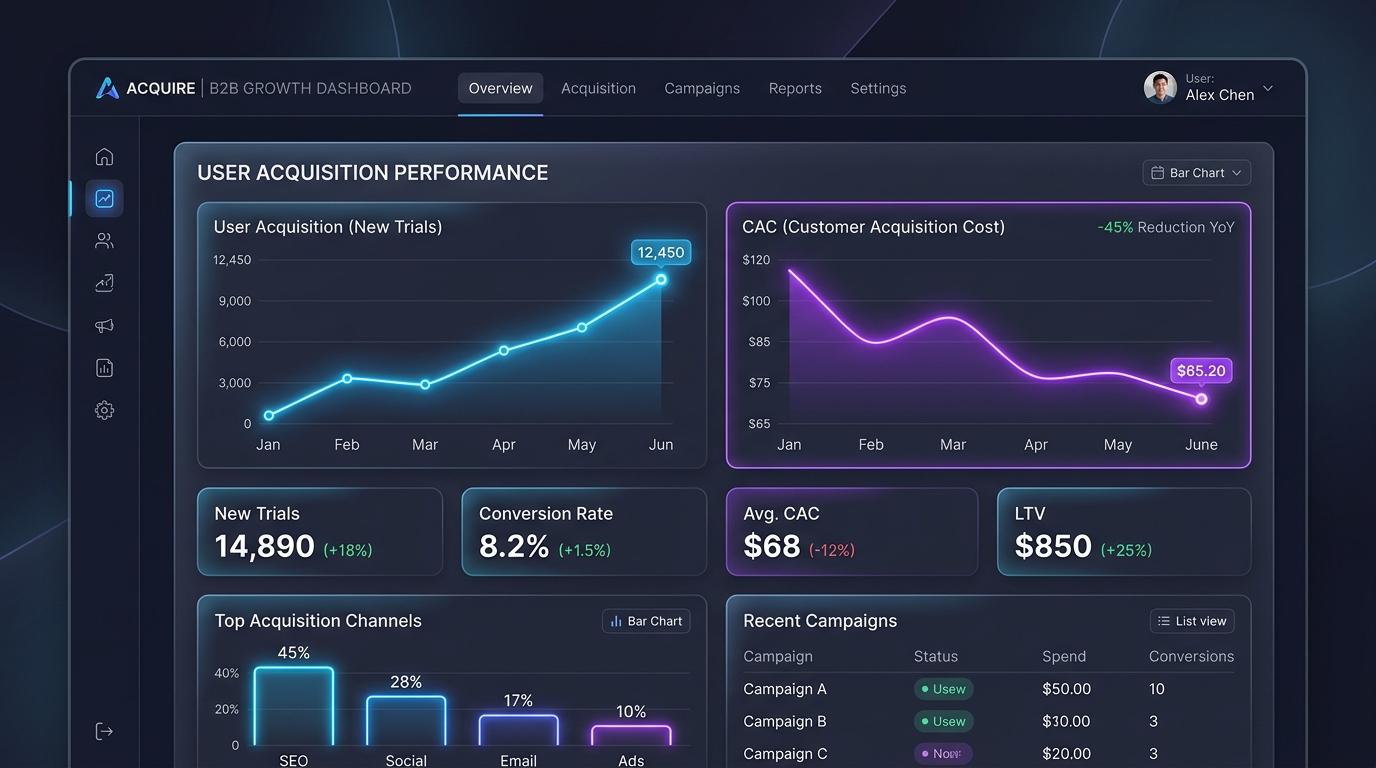Click the CAC (Customer Acquisition Cost) title

874,227
